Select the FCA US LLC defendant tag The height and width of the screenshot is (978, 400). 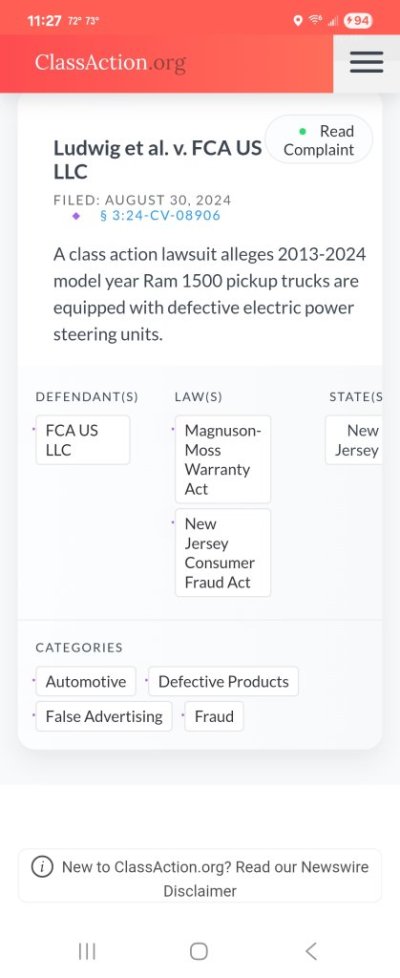coord(83,440)
